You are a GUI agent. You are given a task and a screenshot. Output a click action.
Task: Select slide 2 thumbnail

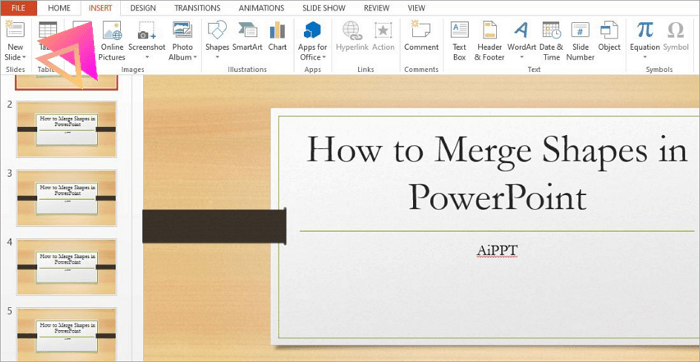(x=67, y=129)
